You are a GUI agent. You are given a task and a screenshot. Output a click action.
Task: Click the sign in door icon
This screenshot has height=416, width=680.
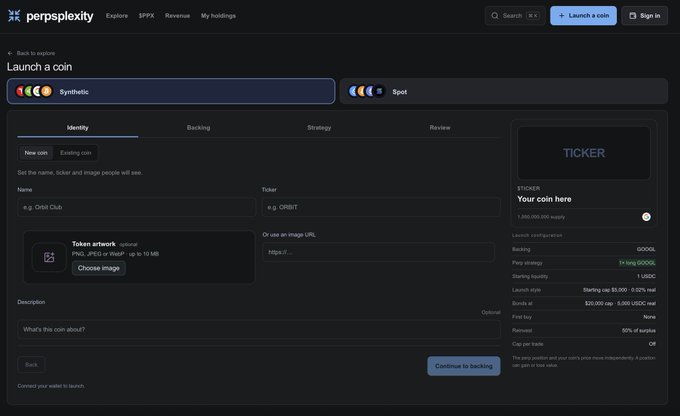coord(633,16)
